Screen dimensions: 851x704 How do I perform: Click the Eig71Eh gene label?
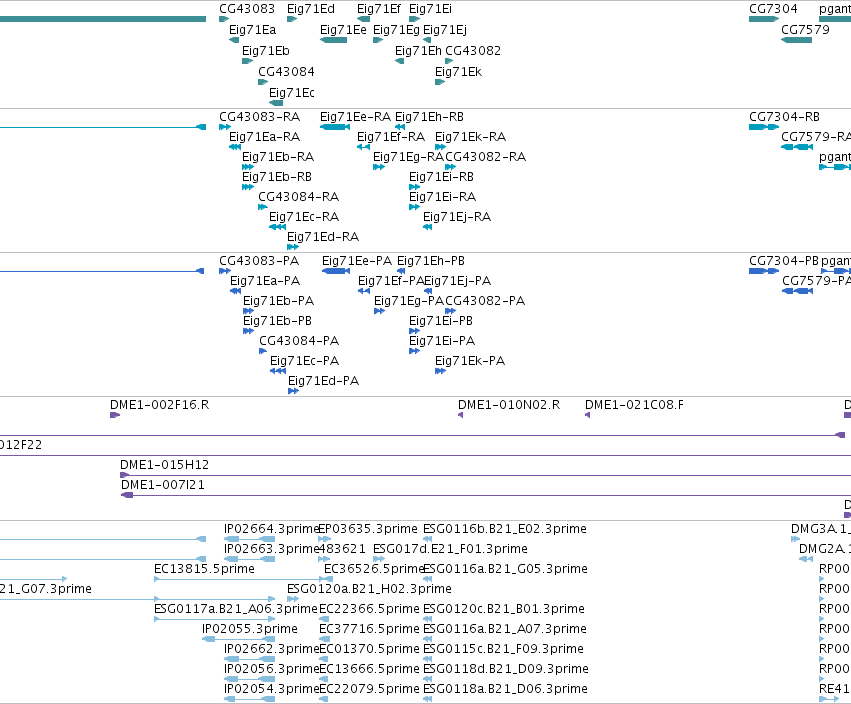pyautogui.click(x=418, y=51)
